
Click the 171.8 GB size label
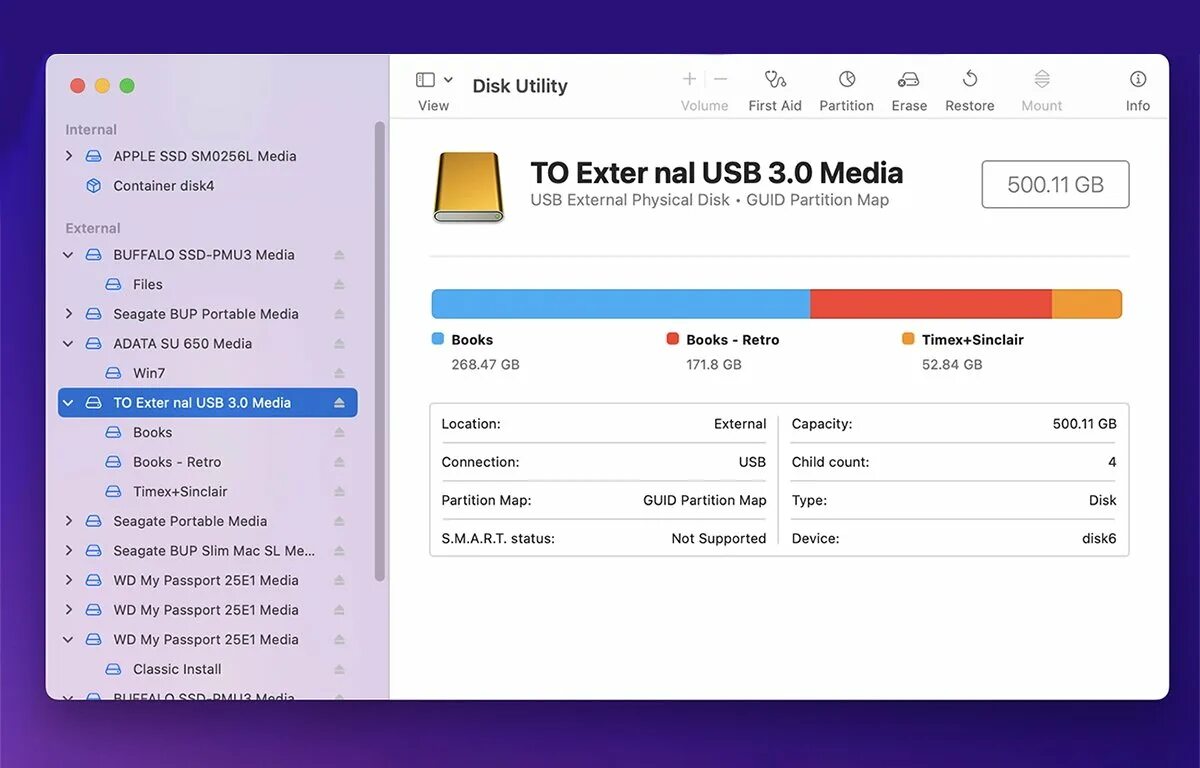(714, 365)
